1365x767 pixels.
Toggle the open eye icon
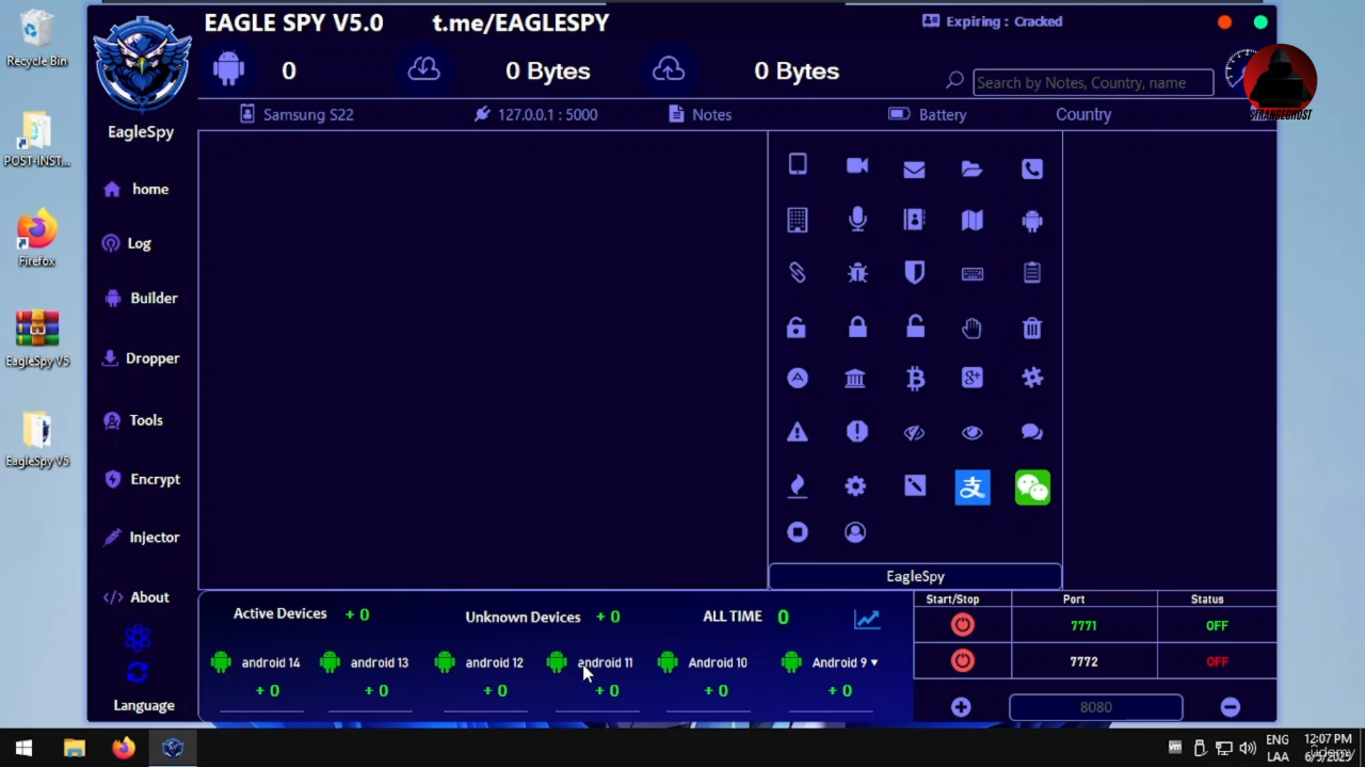(x=972, y=433)
